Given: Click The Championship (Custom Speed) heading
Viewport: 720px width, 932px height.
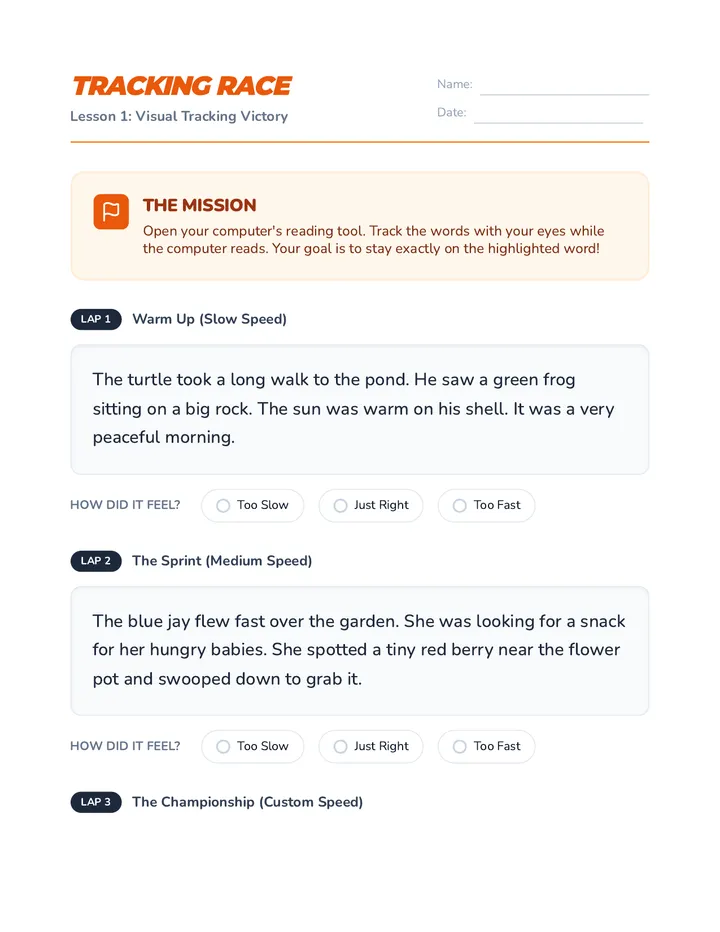Looking at the screenshot, I should [x=247, y=802].
